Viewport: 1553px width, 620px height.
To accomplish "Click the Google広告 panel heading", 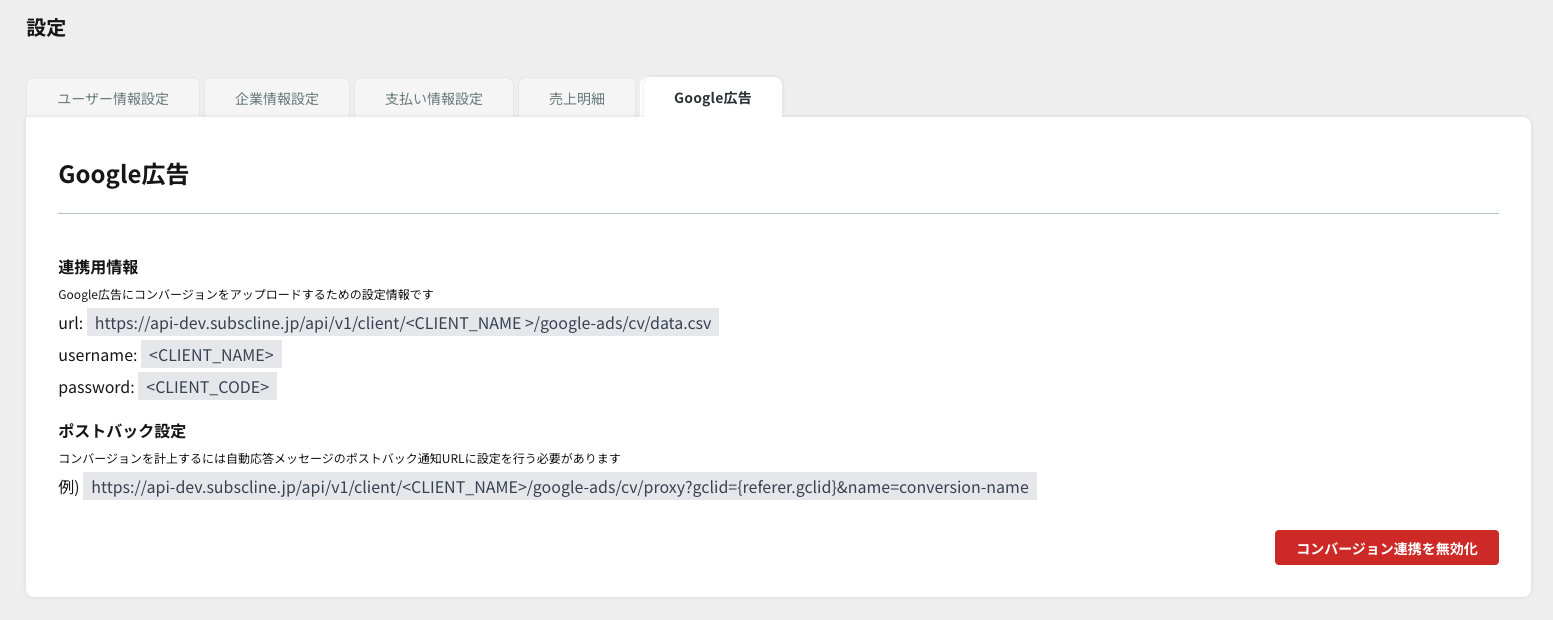I will click(124, 174).
